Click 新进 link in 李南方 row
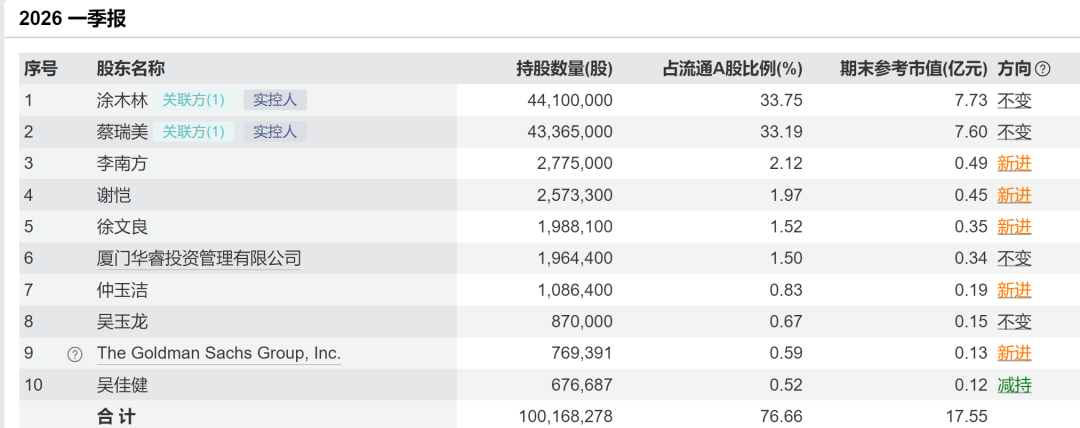 [x=1015, y=164]
